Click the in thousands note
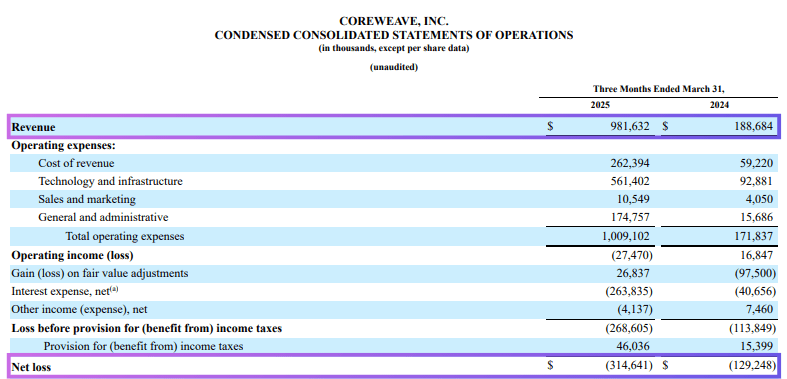Viewport: 787px width, 379px height. pyautogui.click(x=394, y=49)
